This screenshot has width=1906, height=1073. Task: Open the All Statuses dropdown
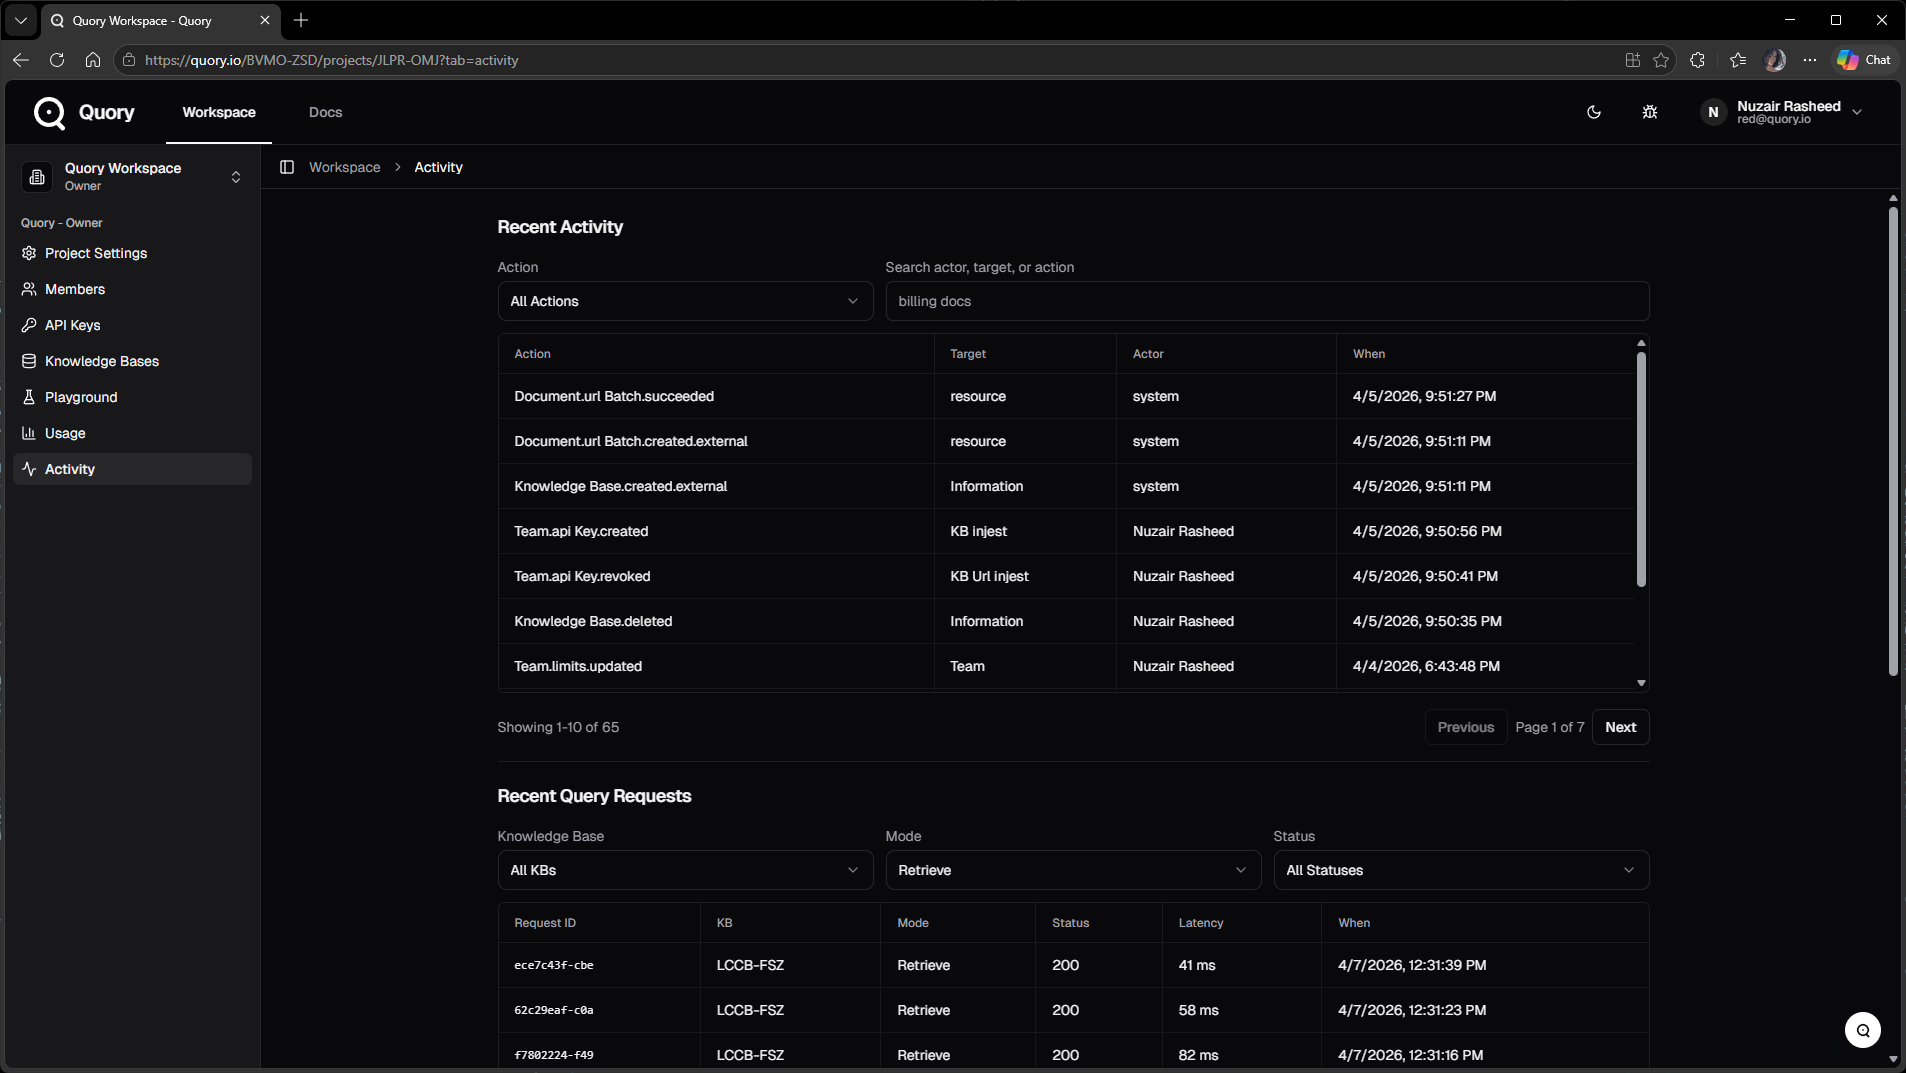click(1461, 870)
